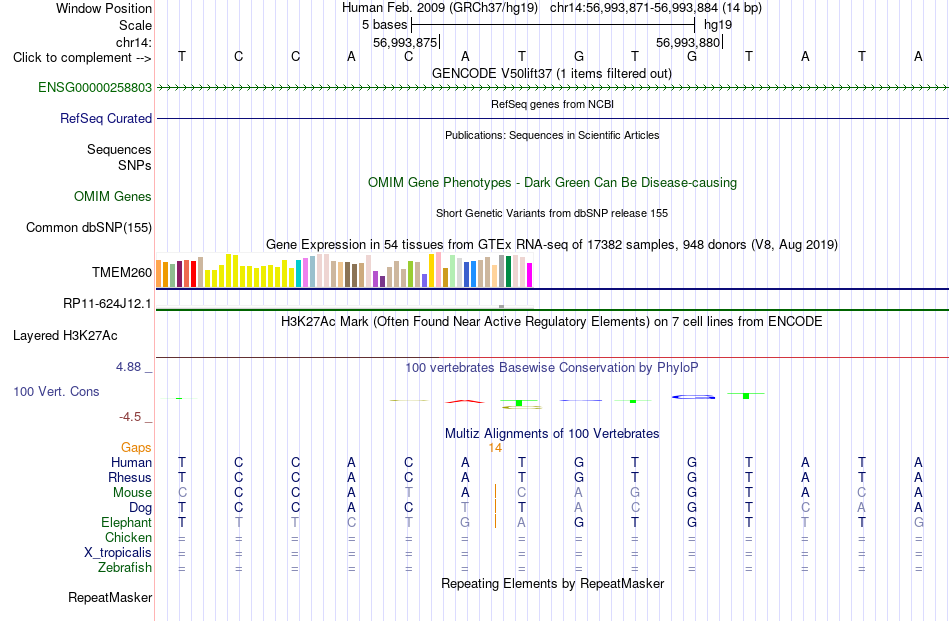Open the PhyloP Basewise Conservation title
950x621 pixels.
(x=552, y=367)
